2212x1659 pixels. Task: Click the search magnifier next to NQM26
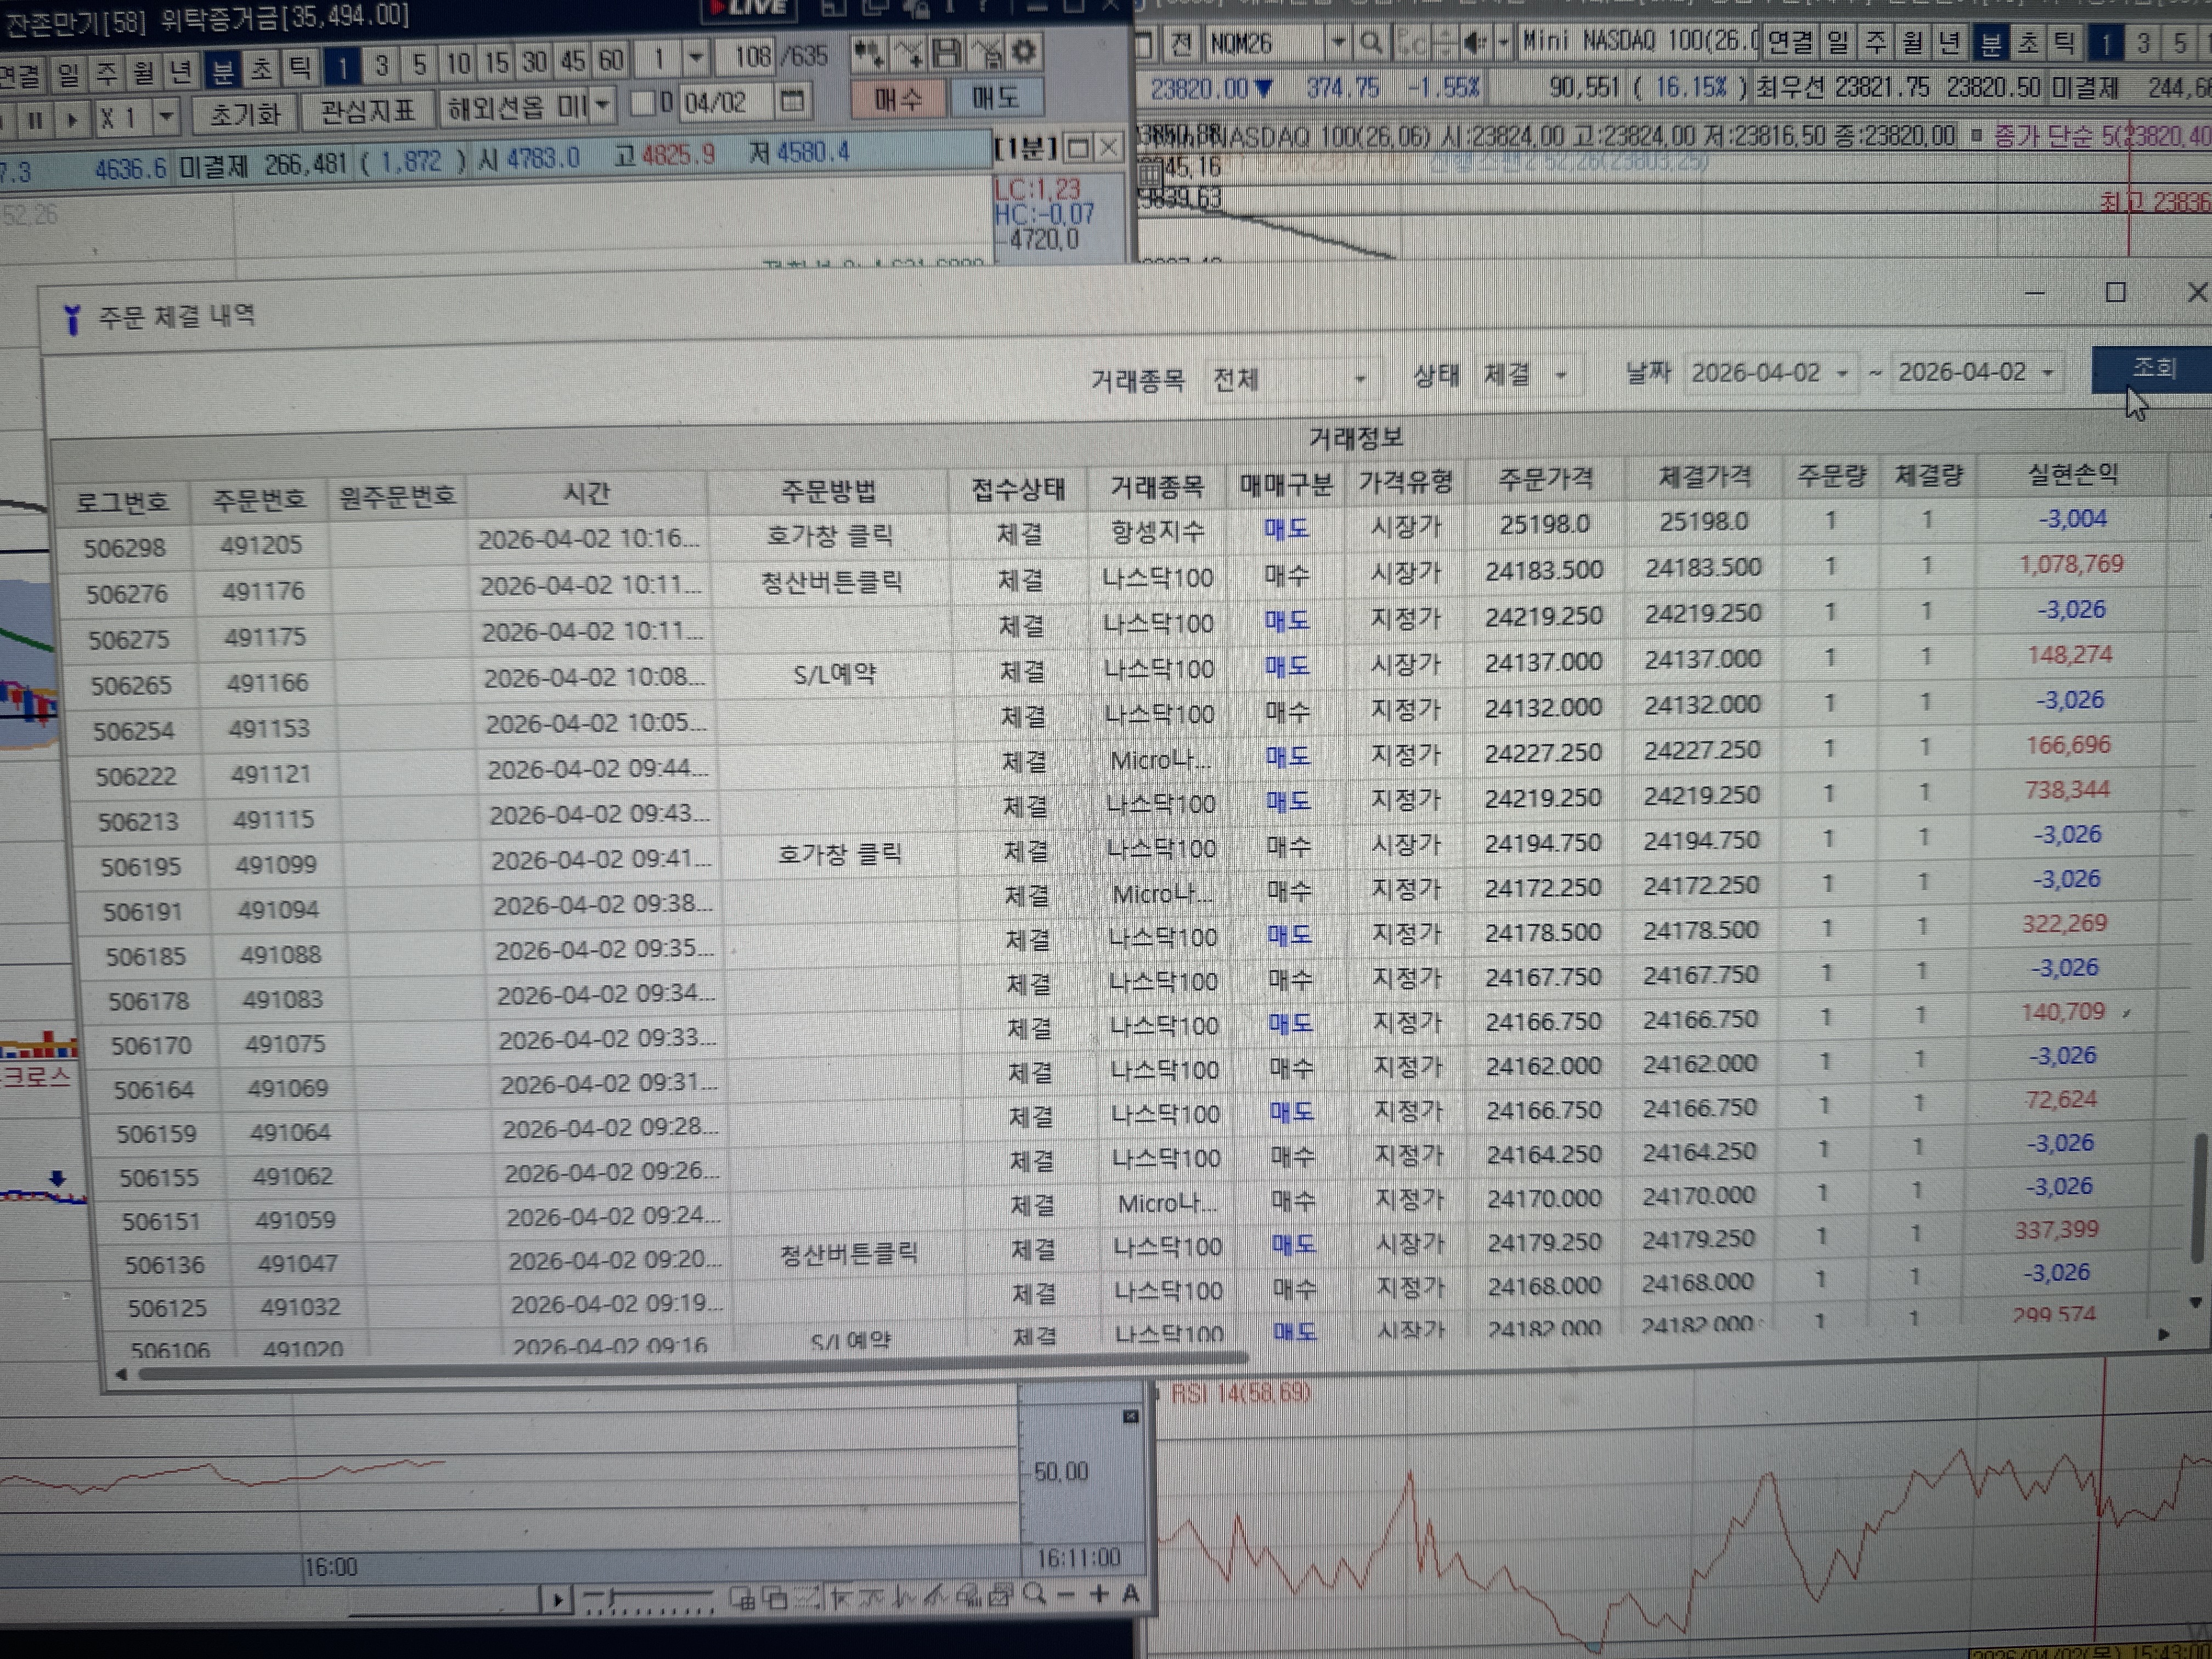click(1372, 43)
